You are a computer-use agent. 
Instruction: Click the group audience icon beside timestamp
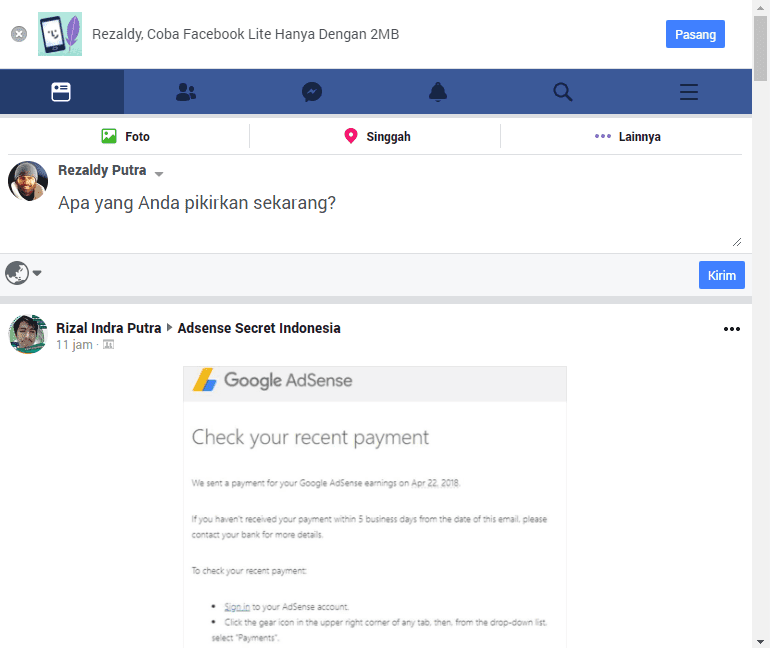(x=109, y=345)
